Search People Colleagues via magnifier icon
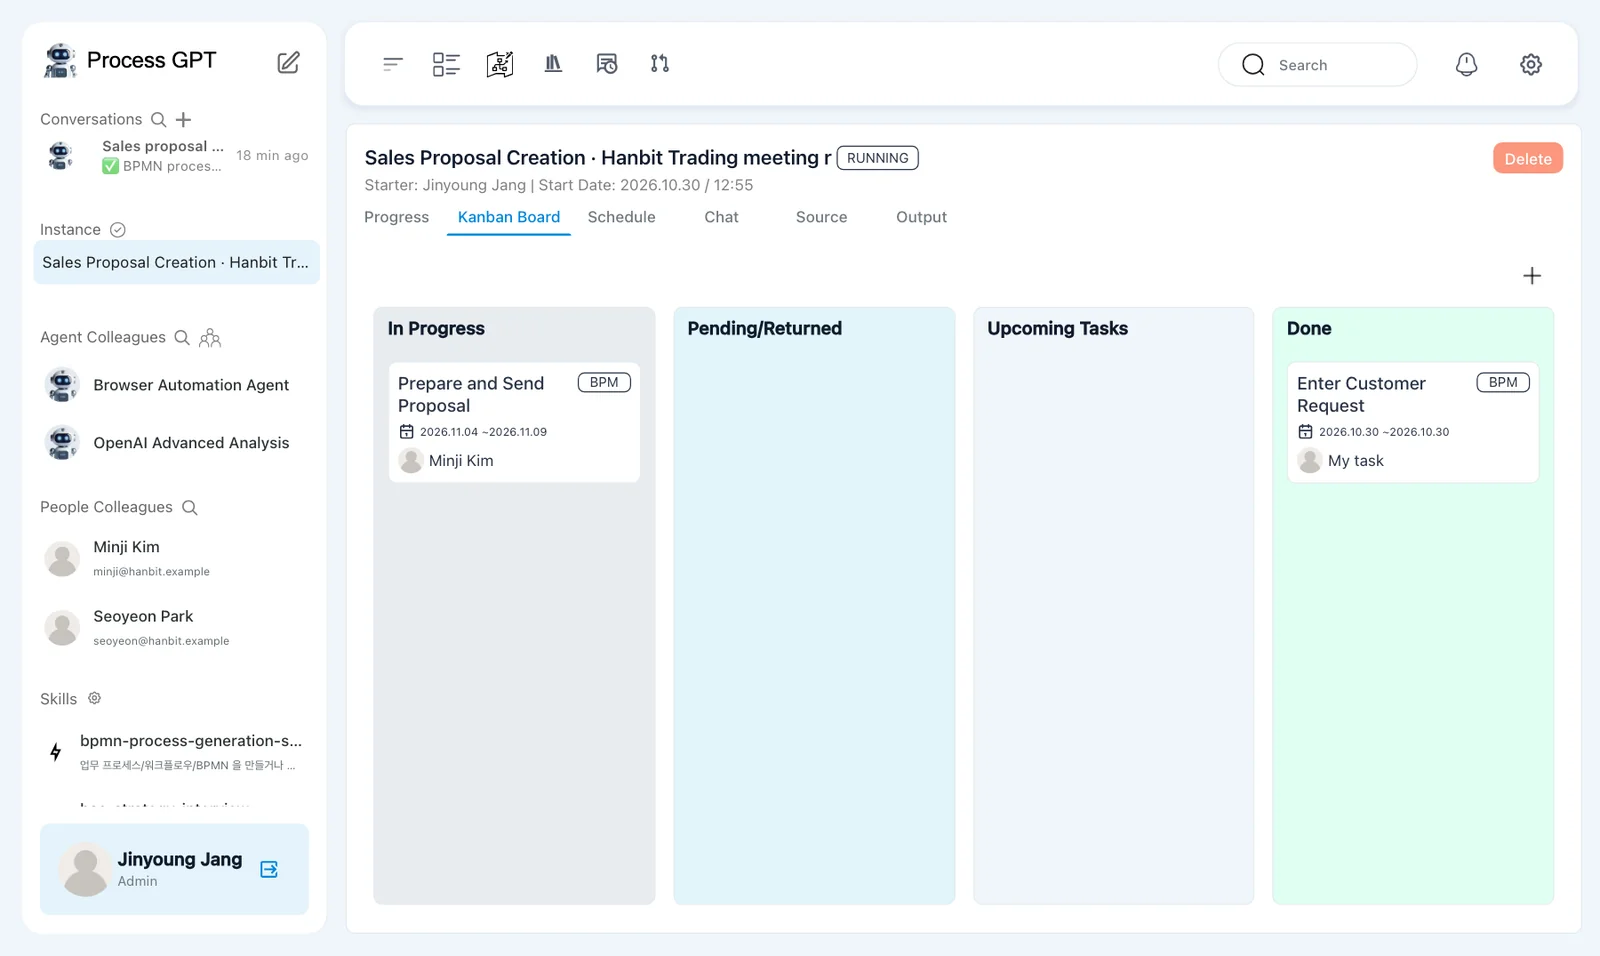 [190, 507]
